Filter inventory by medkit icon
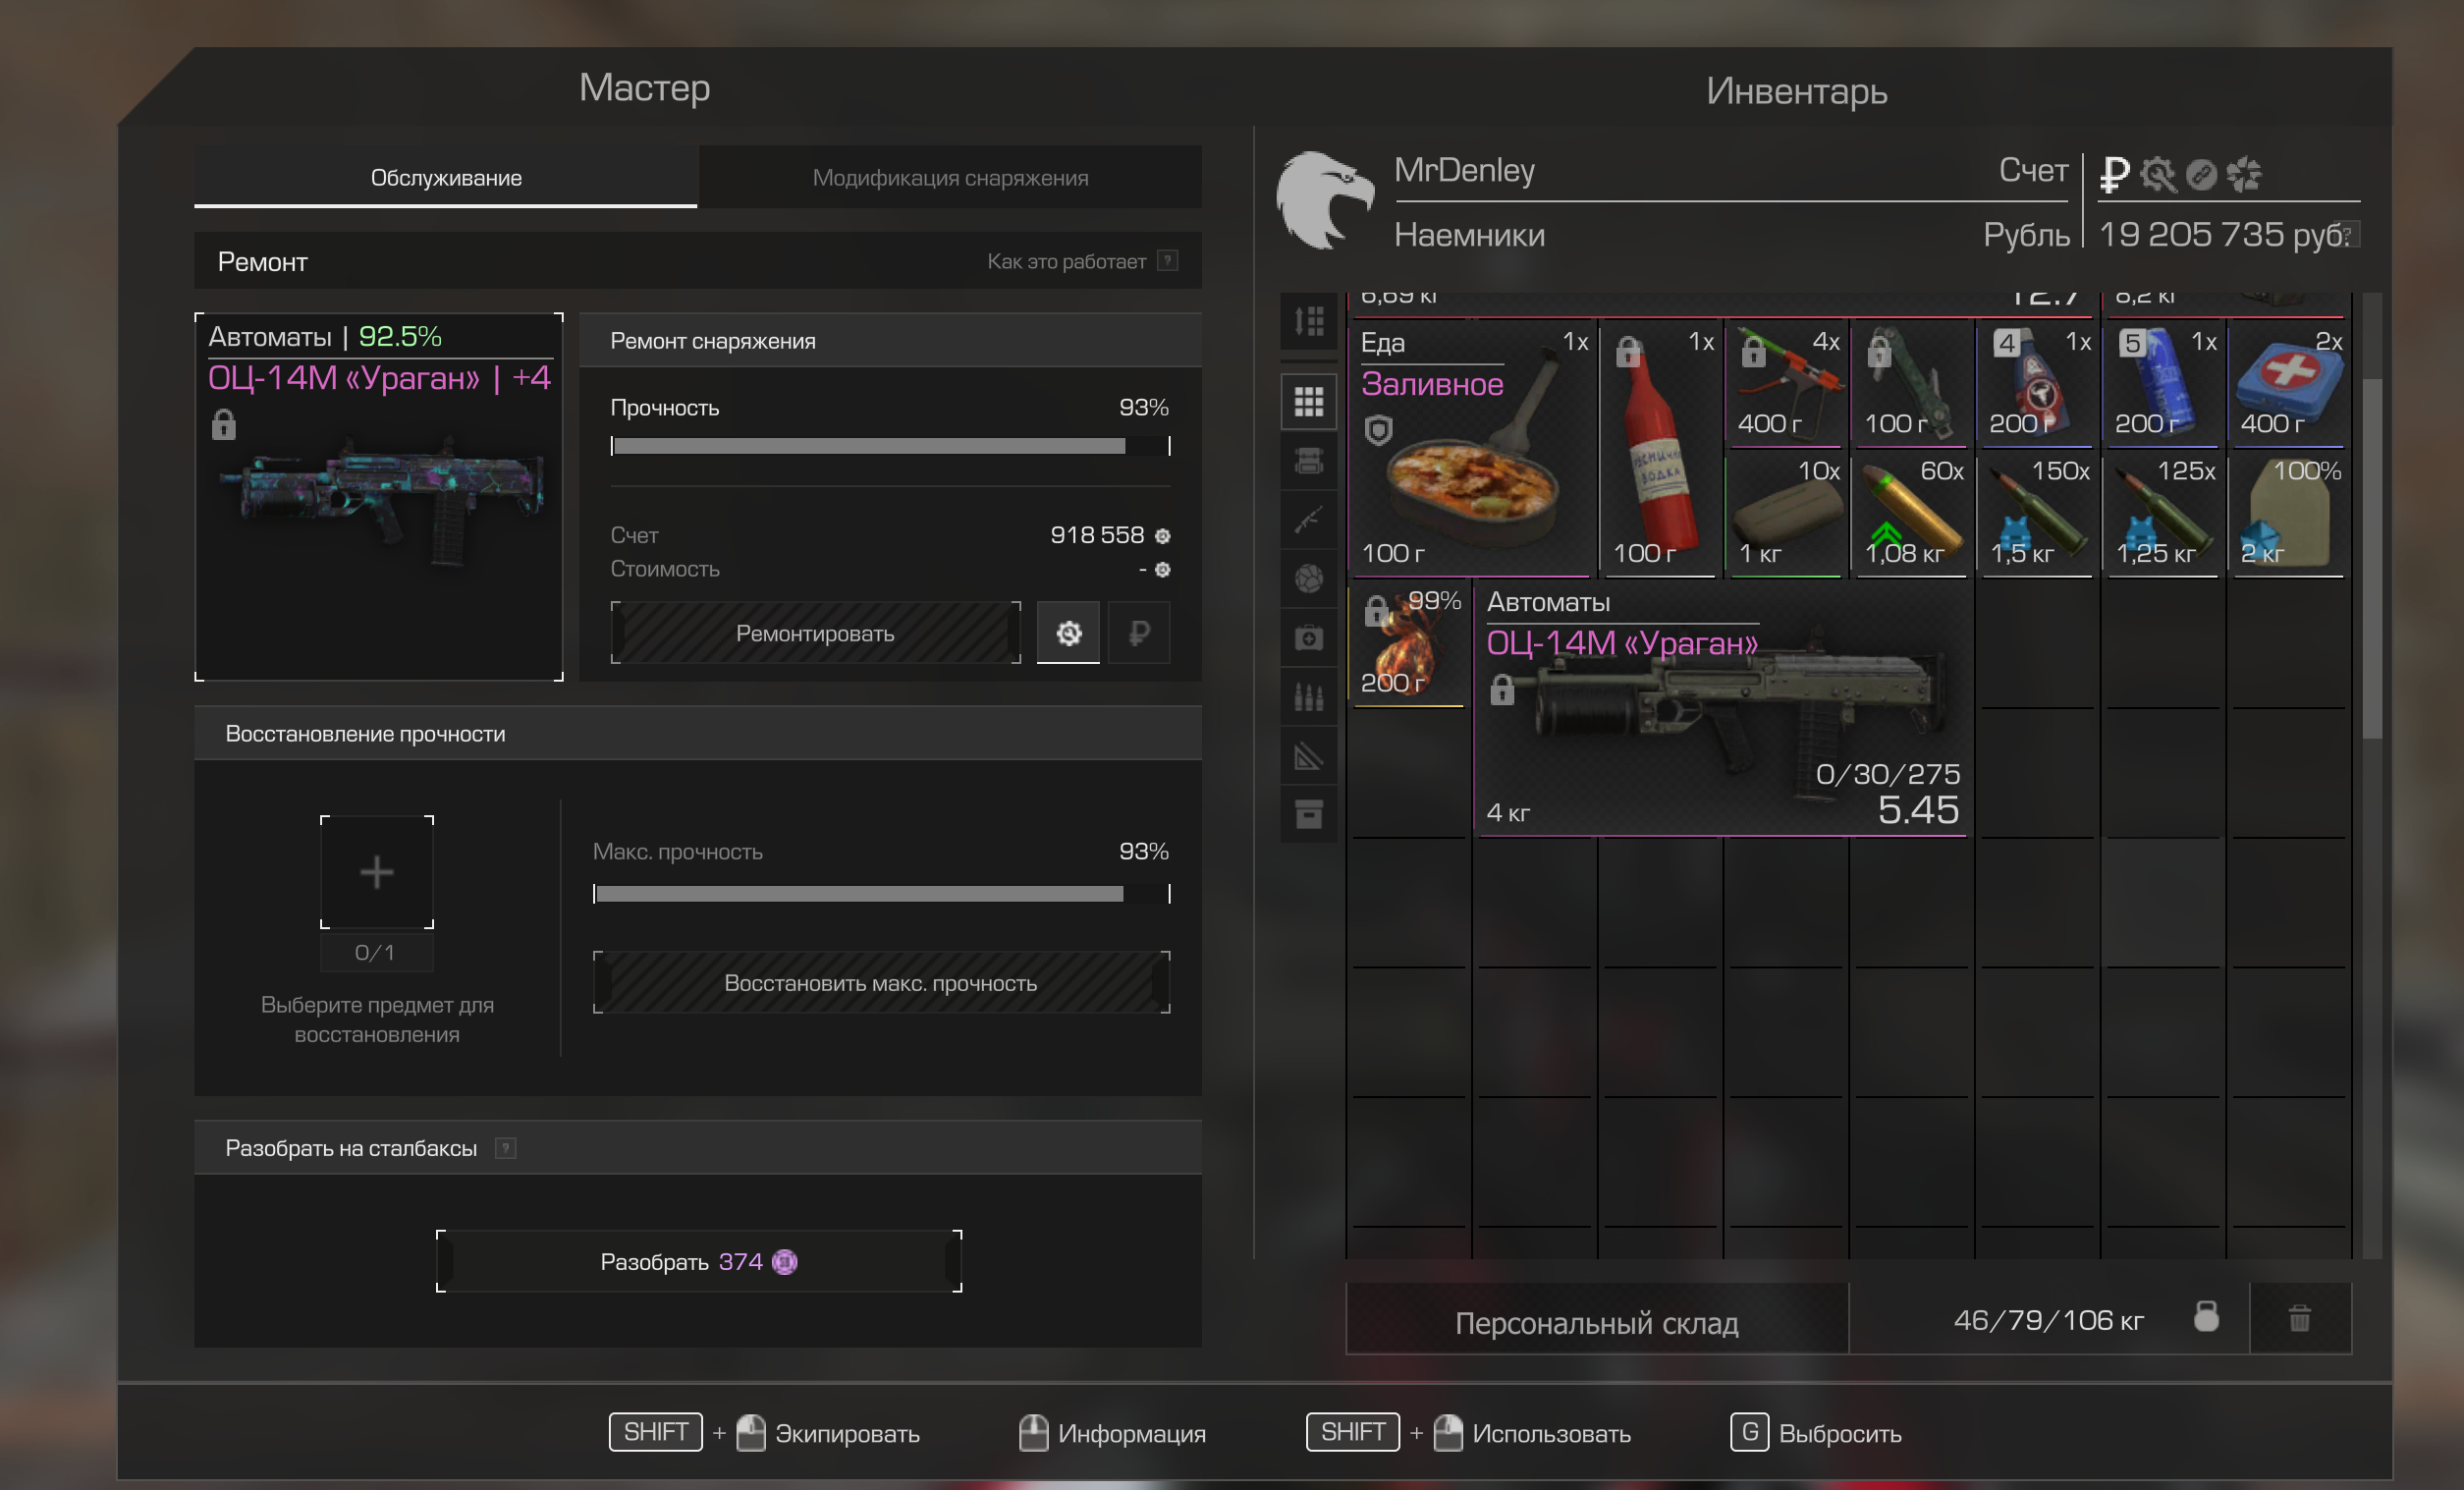The height and width of the screenshot is (1490, 2464). point(1308,638)
